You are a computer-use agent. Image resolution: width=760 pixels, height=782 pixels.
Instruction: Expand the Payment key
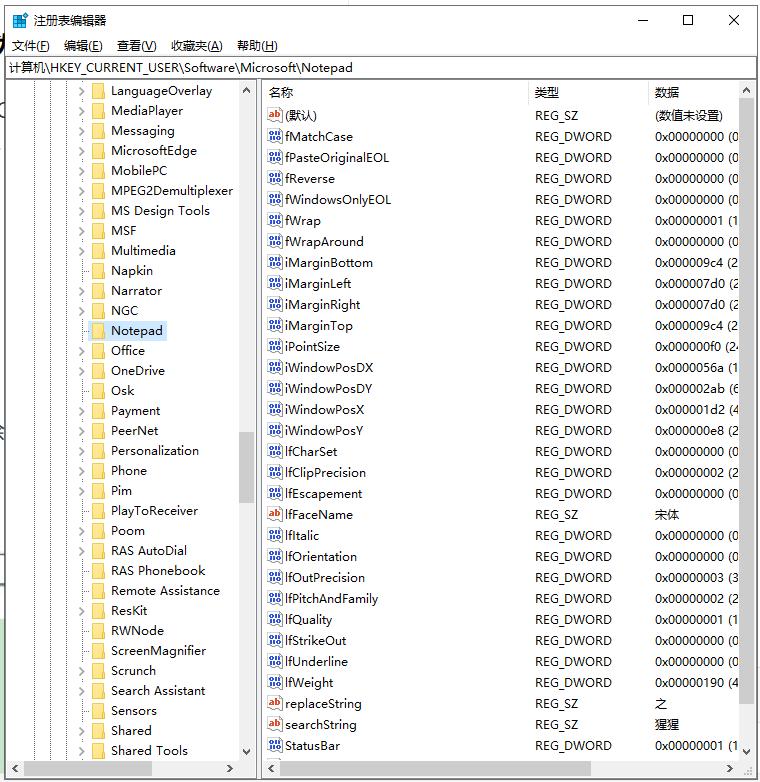pos(81,411)
